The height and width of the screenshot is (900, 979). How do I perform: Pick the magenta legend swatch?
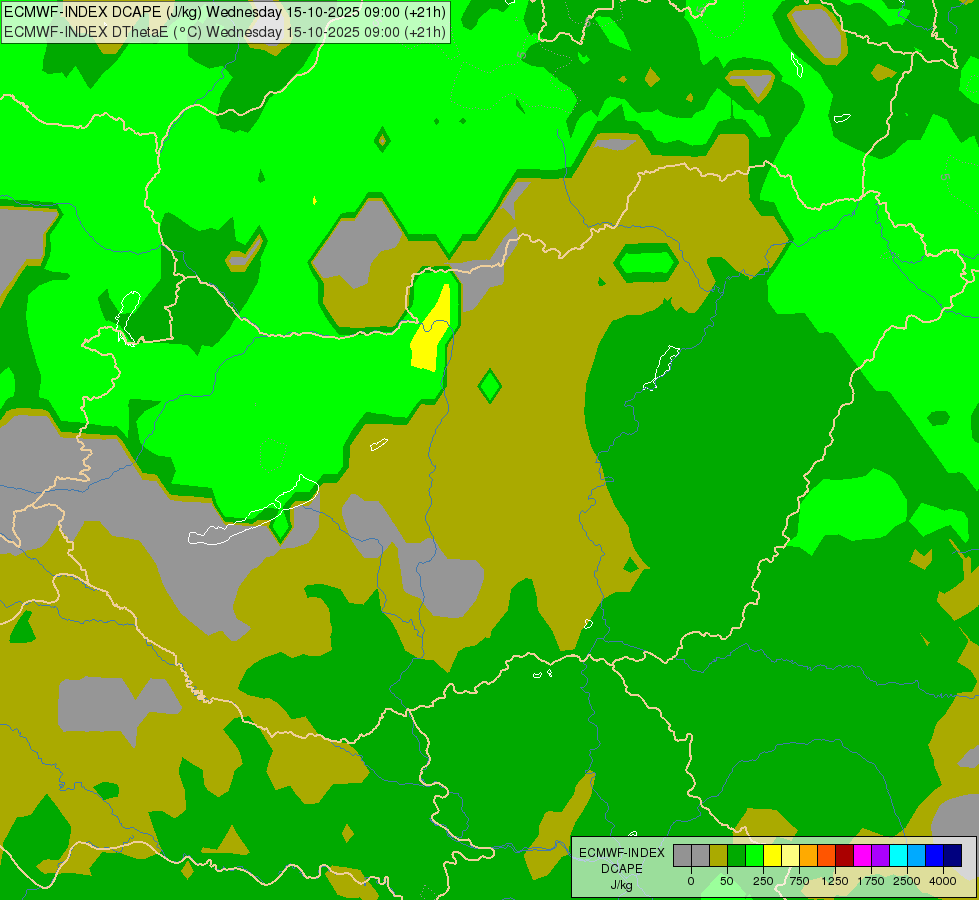(862, 855)
